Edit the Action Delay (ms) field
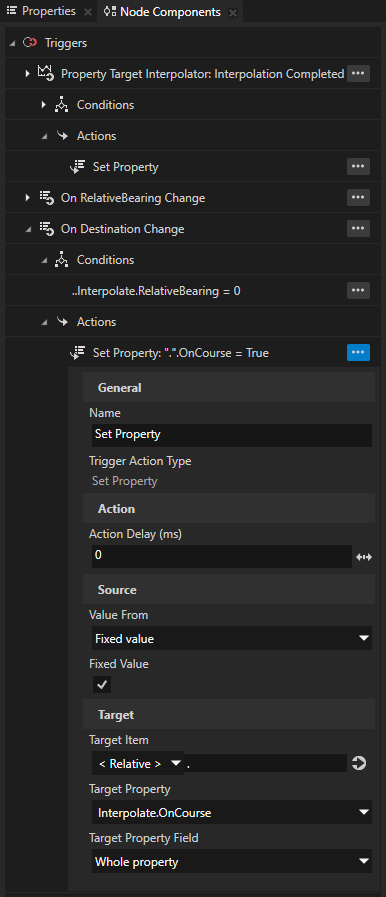 [221, 556]
